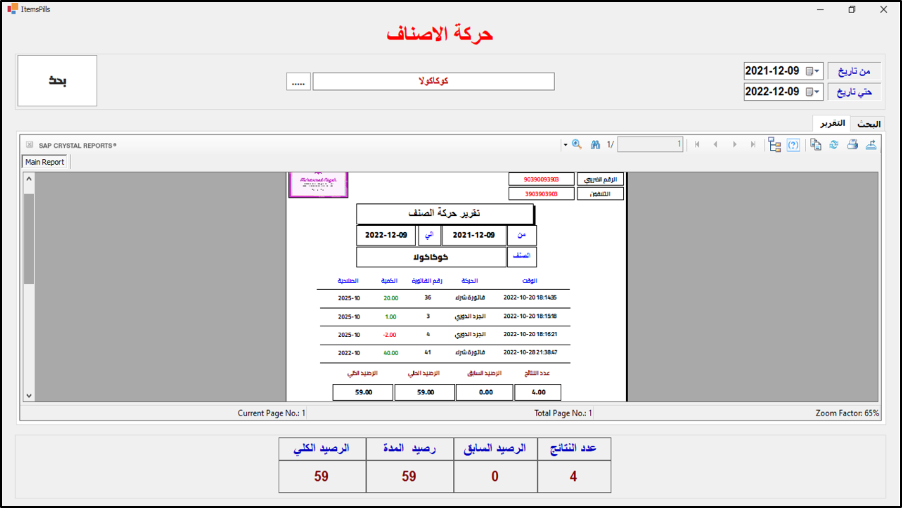The width and height of the screenshot is (902, 508).
Task: Switch to the البحث tab
Action: [x=867, y=123]
